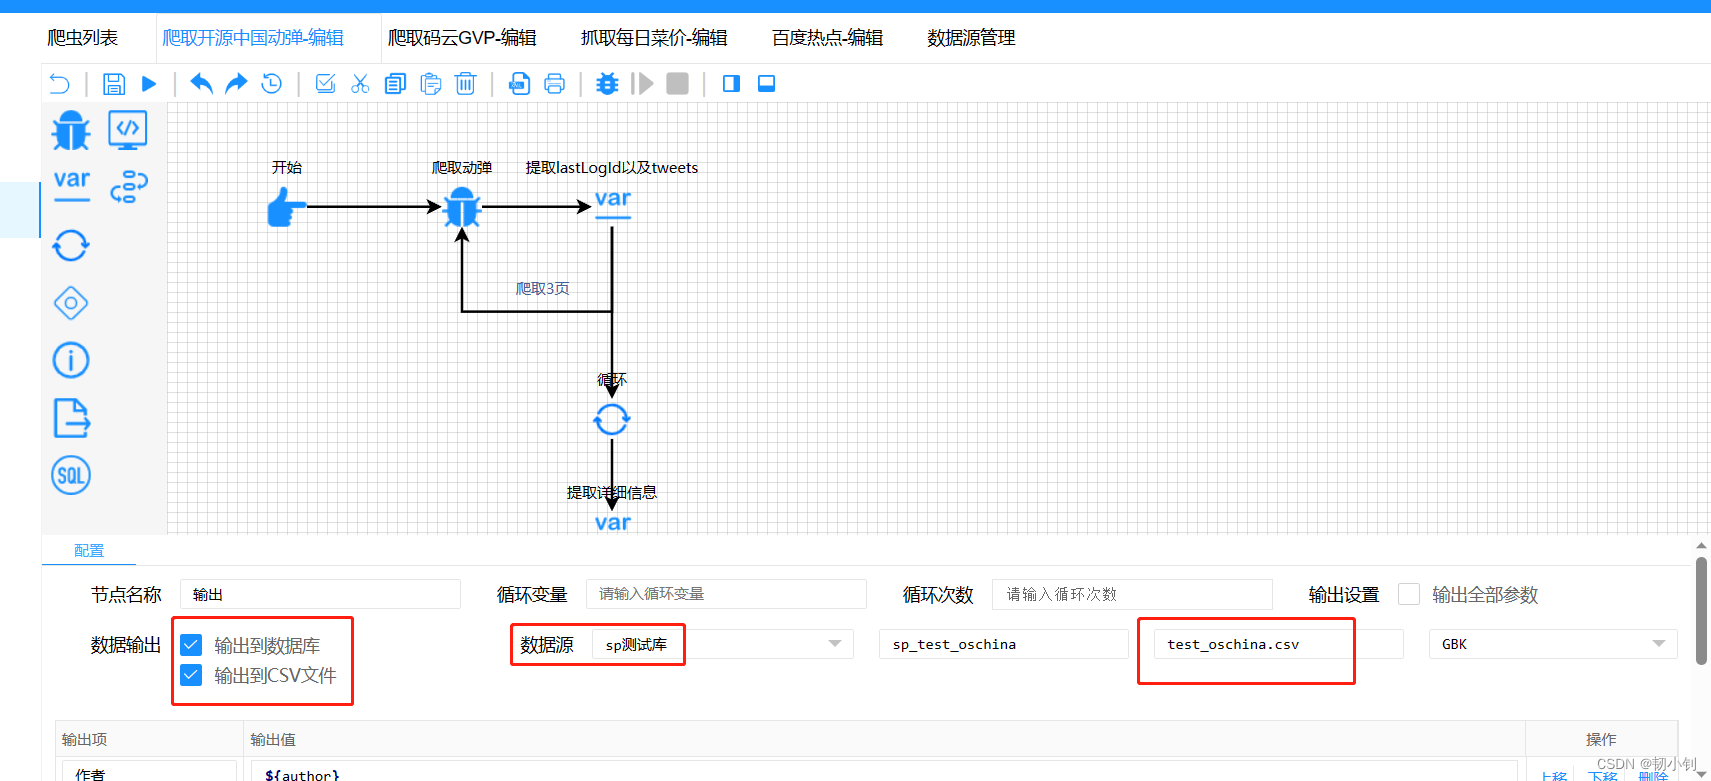Image resolution: width=1711 pixels, height=781 pixels.
Task: Save the crawler with floppy disk icon
Action: [x=114, y=84]
